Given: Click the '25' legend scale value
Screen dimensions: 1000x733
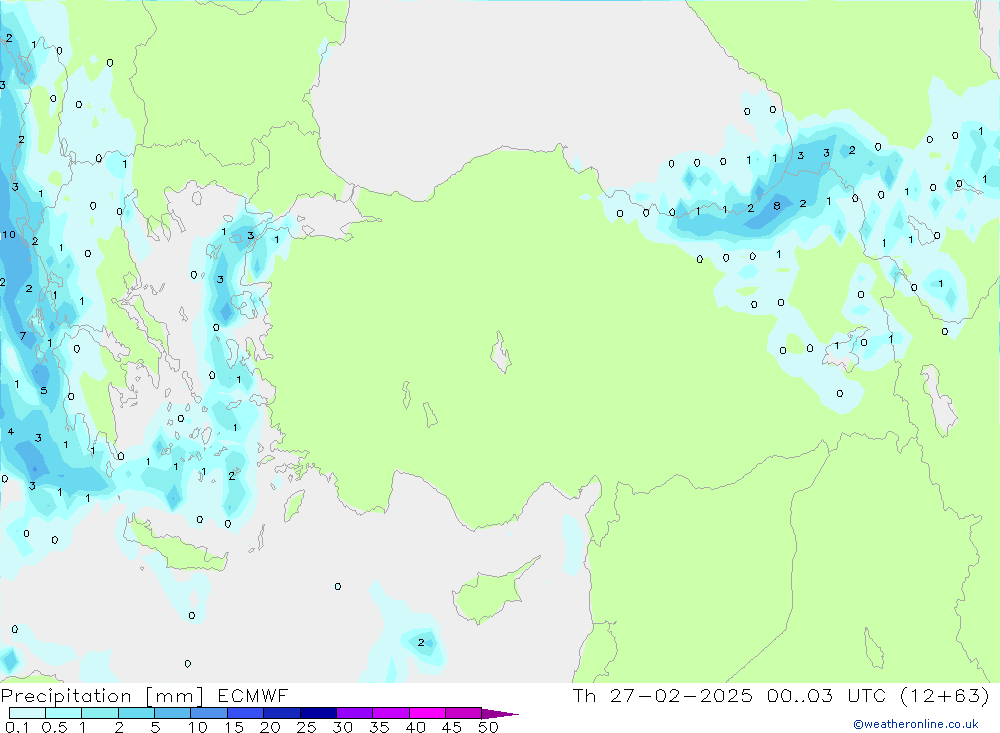Looking at the screenshot, I should 306,727.
